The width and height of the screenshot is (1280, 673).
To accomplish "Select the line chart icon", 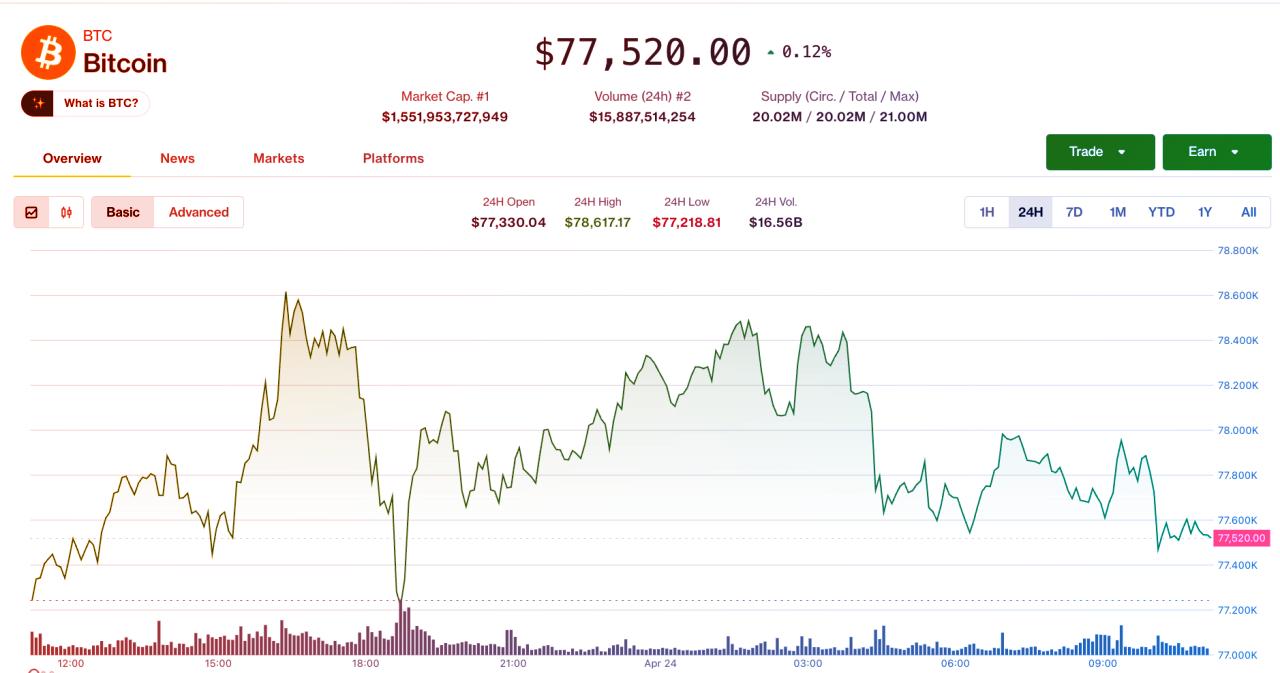I will (31, 212).
